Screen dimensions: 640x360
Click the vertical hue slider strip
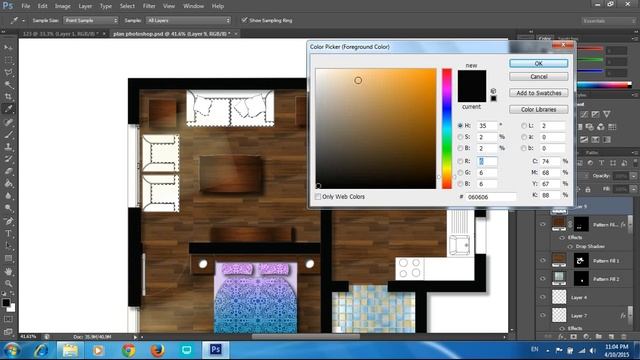[447, 129]
